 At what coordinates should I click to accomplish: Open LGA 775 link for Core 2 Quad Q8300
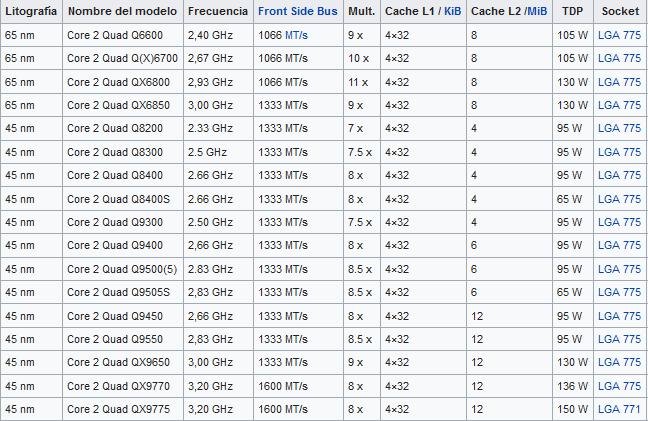(619, 152)
